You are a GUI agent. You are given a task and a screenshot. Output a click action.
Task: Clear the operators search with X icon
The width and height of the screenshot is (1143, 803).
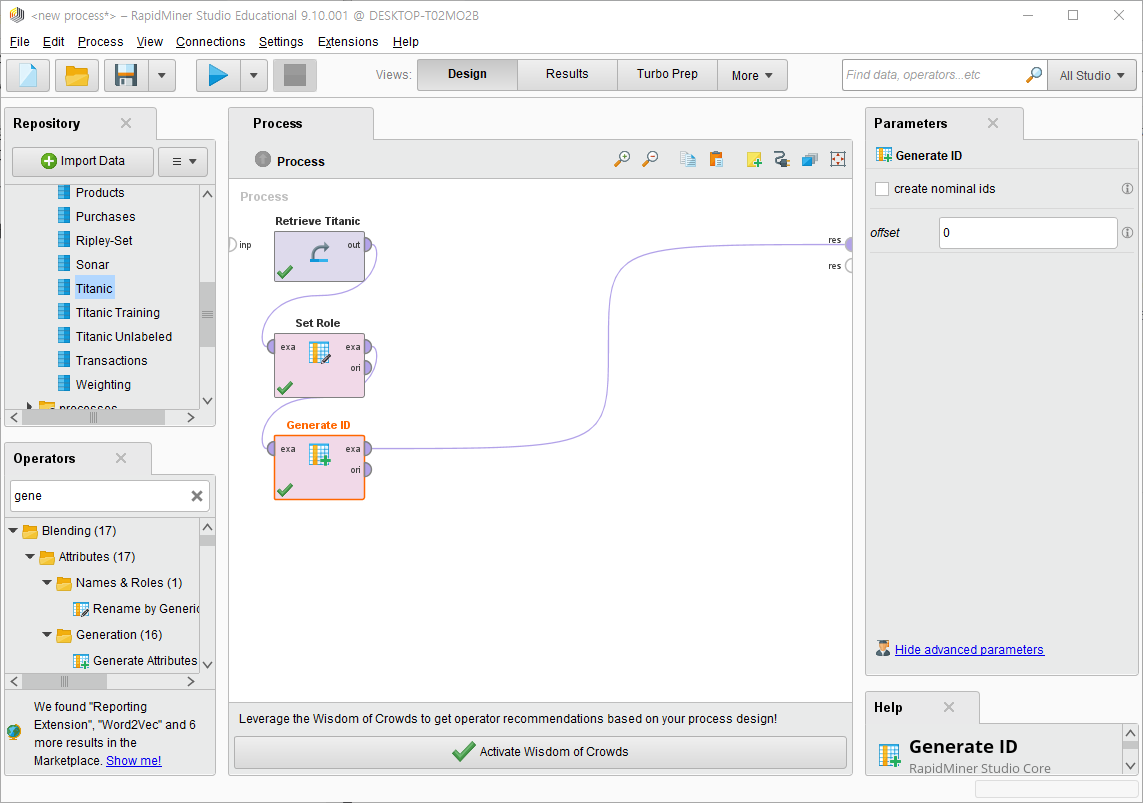[x=197, y=495]
